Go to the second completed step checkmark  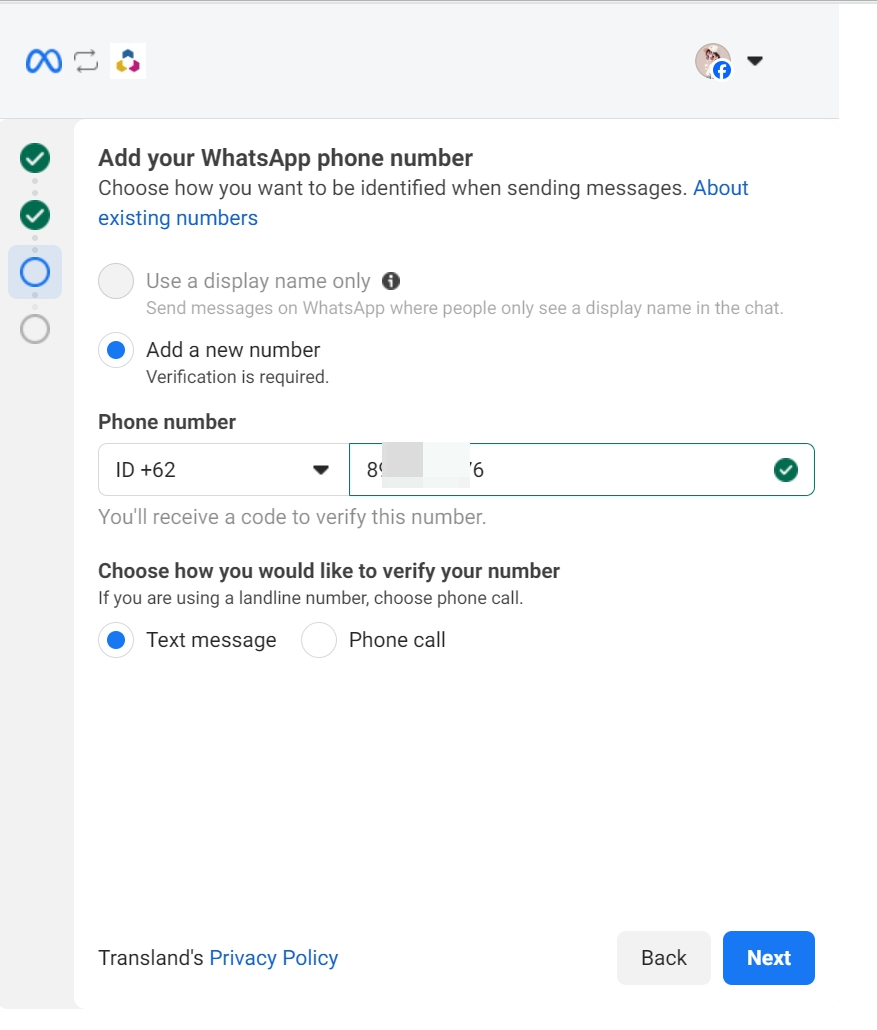coord(35,215)
